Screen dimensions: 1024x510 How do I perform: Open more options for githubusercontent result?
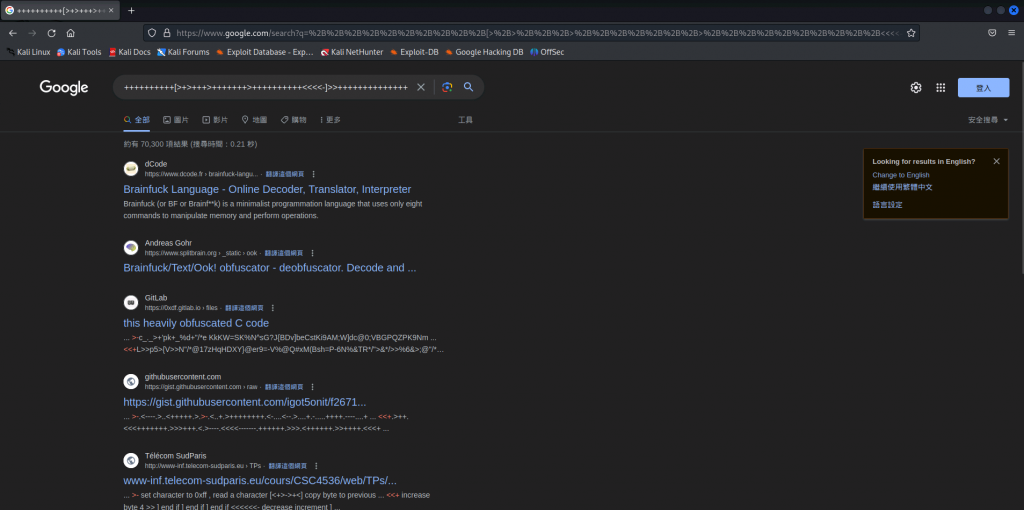312,387
